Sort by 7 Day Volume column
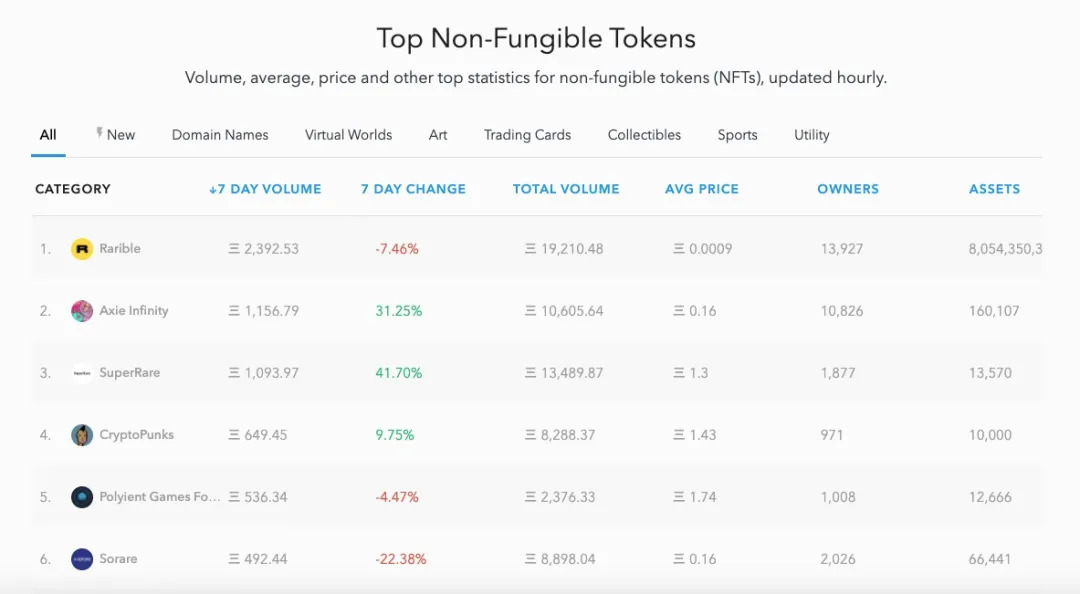Viewport: 1080px width, 594px height. [265, 189]
